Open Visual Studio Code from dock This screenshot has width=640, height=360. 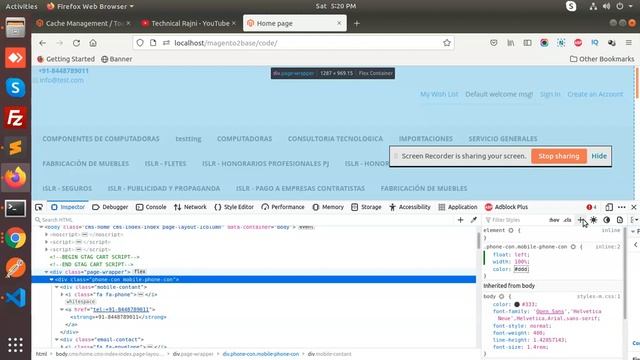16,298
